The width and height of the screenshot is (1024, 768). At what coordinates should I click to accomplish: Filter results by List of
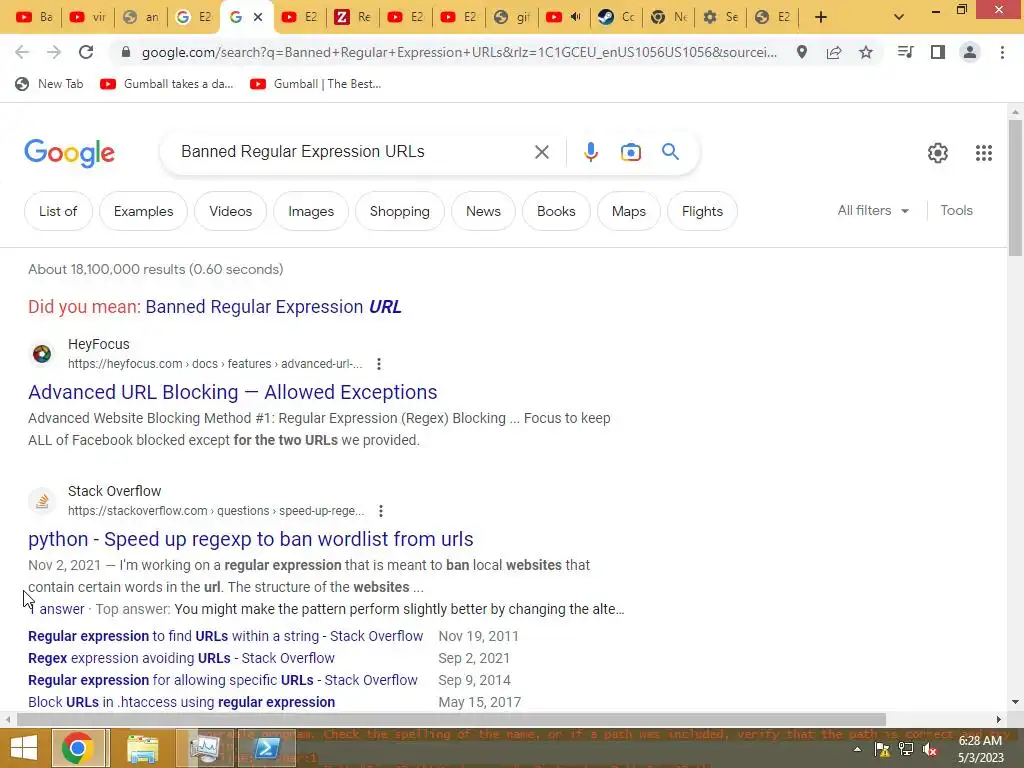(x=58, y=211)
